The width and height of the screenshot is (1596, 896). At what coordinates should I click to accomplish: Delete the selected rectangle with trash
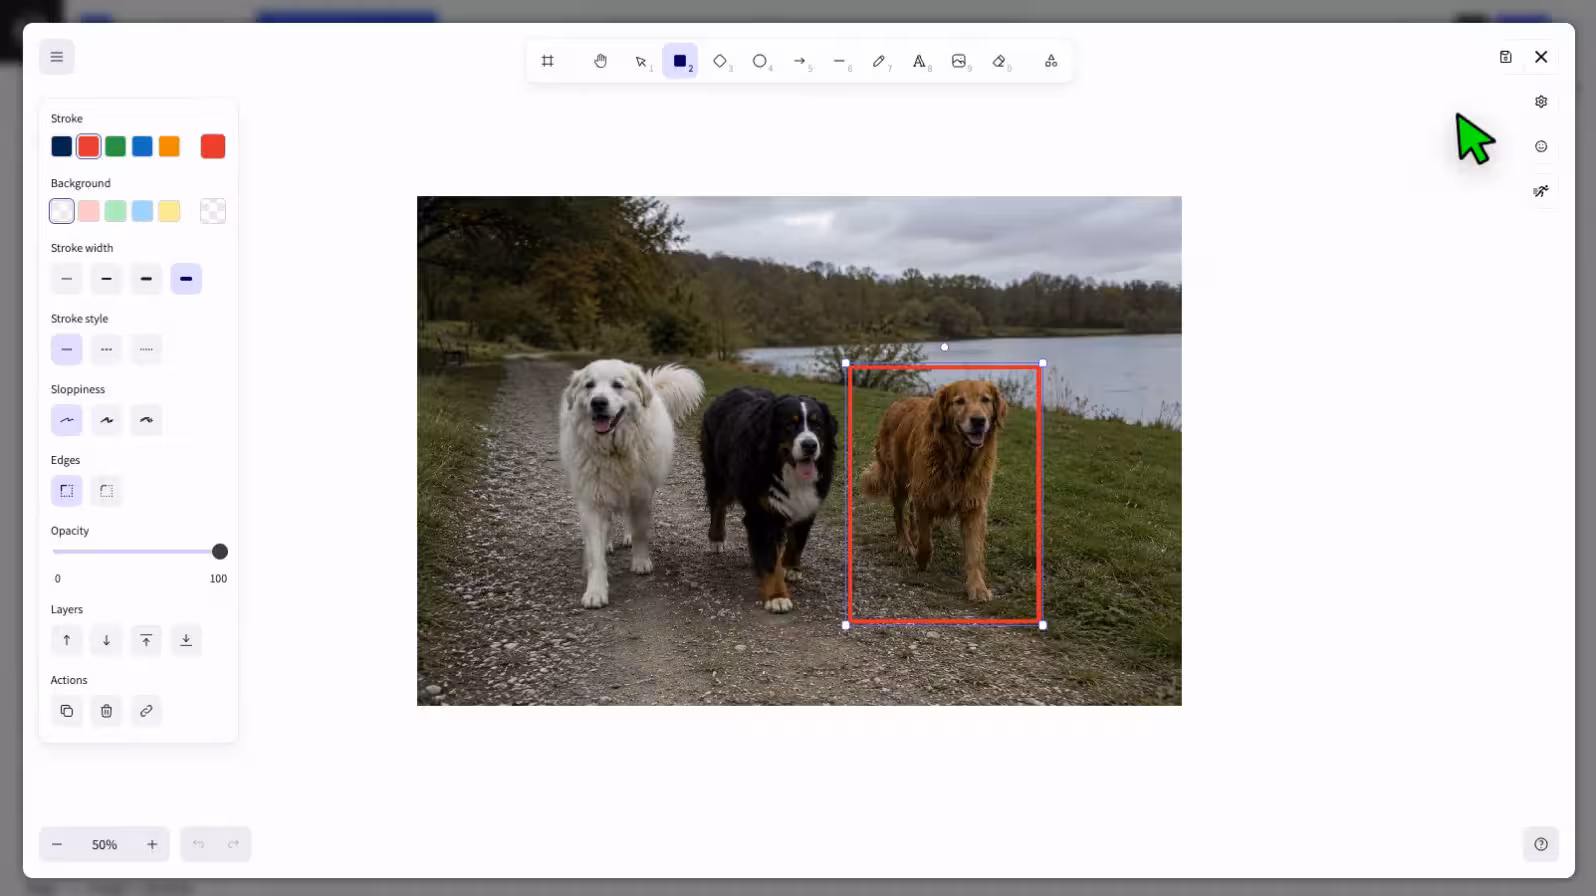(106, 711)
